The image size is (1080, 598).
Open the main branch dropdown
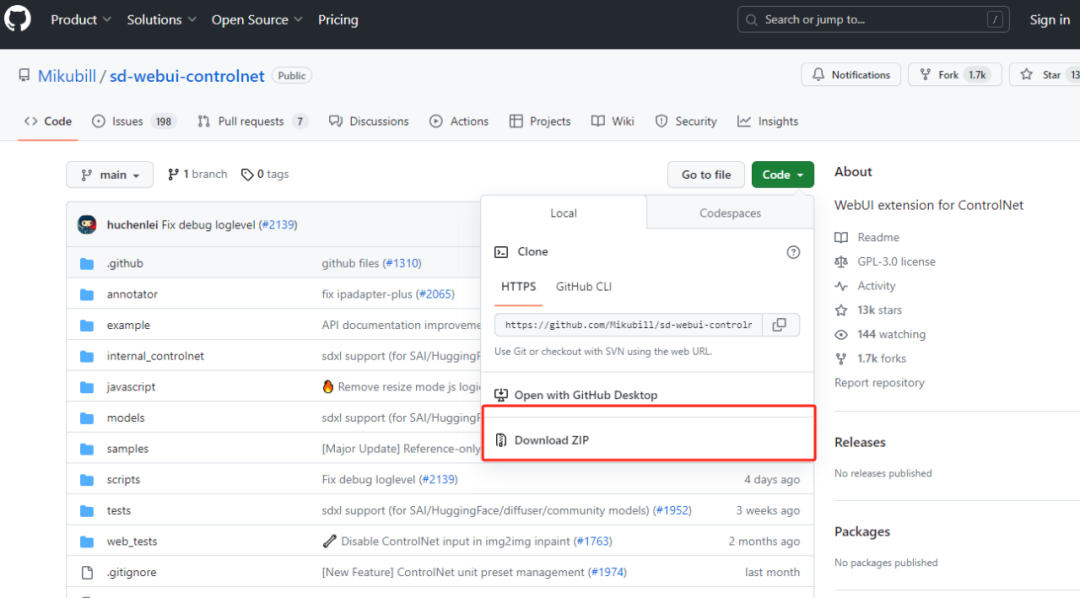[x=110, y=175]
